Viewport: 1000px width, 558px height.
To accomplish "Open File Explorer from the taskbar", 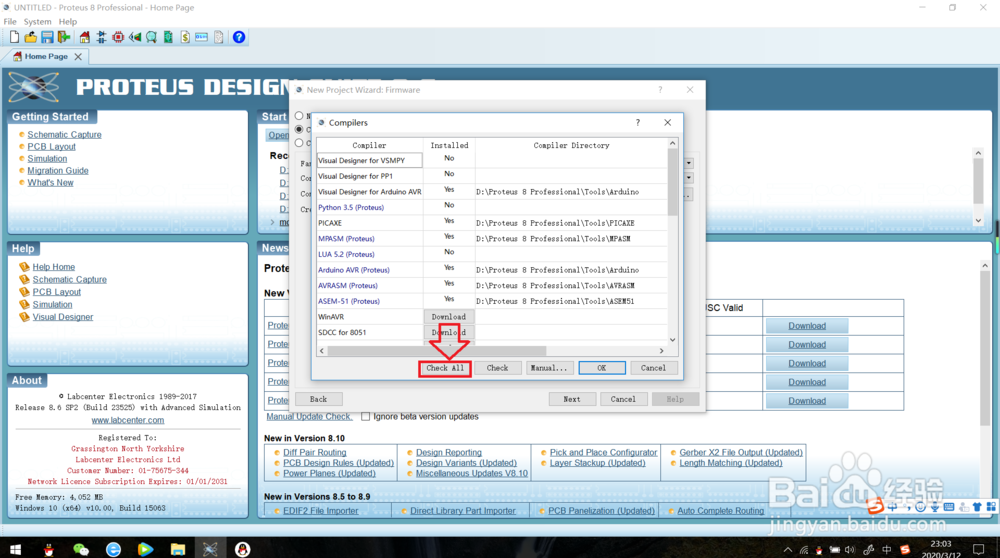I will pyautogui.click(x=177, y=549).
